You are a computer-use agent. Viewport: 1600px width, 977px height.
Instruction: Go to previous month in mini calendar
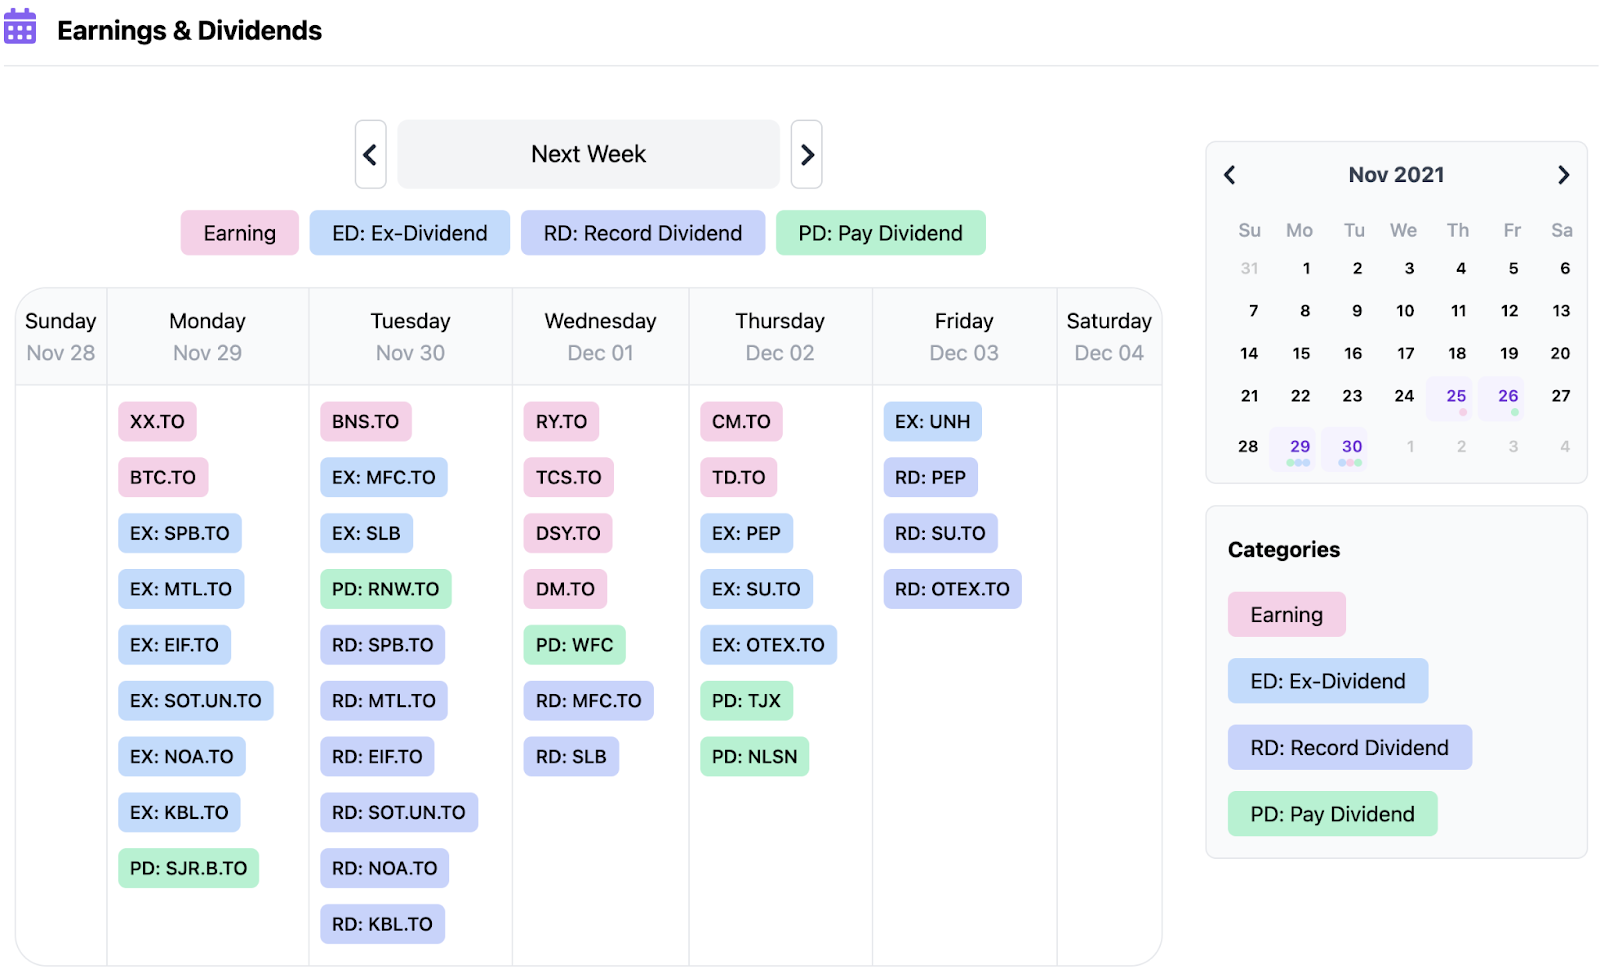pos(1230,175)
